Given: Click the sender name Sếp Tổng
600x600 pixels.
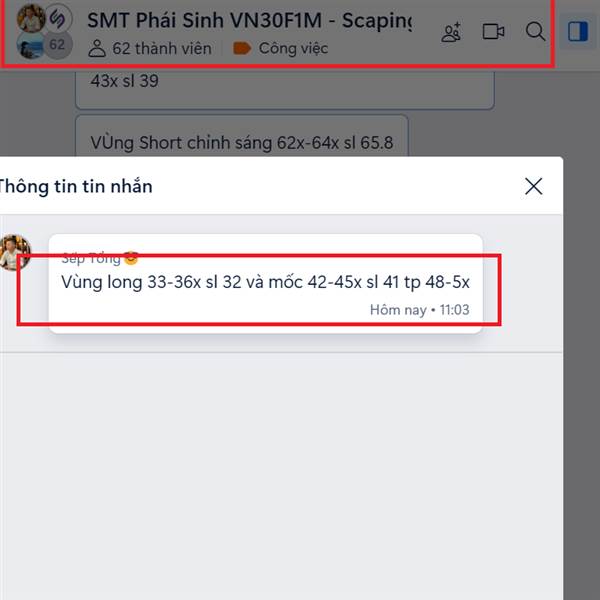Looking at the screenshot, I should tap(91, 258).
